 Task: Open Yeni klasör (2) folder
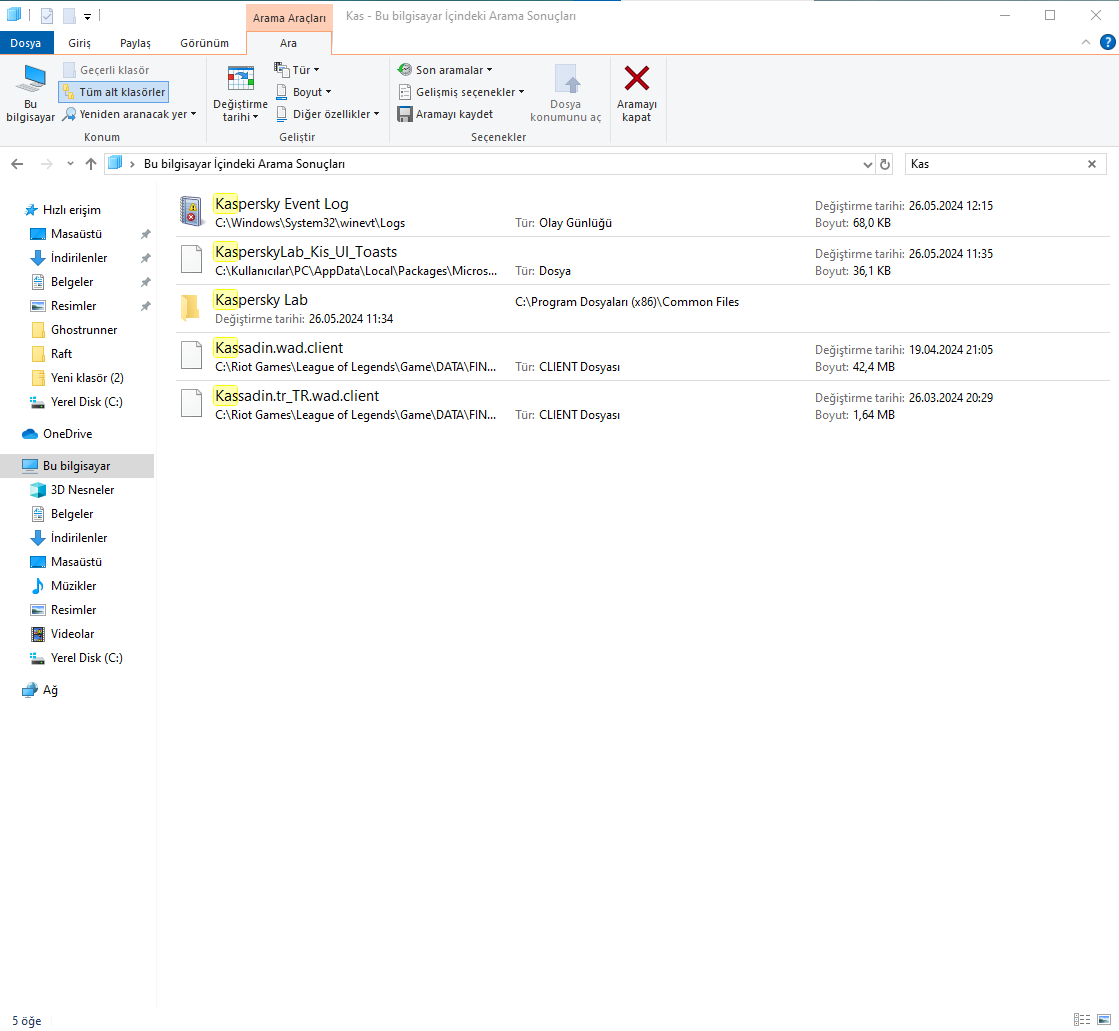[x=86, y=378]
